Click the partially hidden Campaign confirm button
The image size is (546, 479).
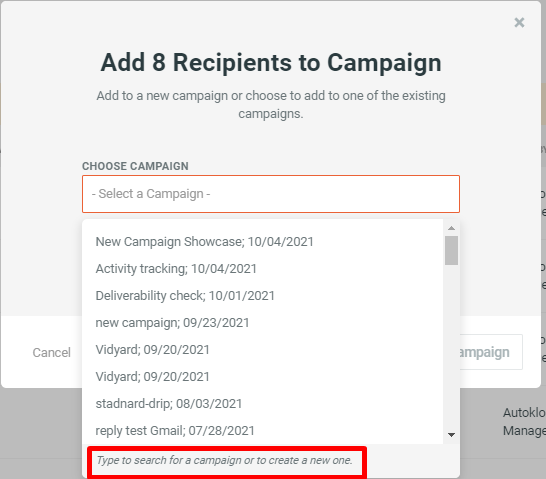491,352
